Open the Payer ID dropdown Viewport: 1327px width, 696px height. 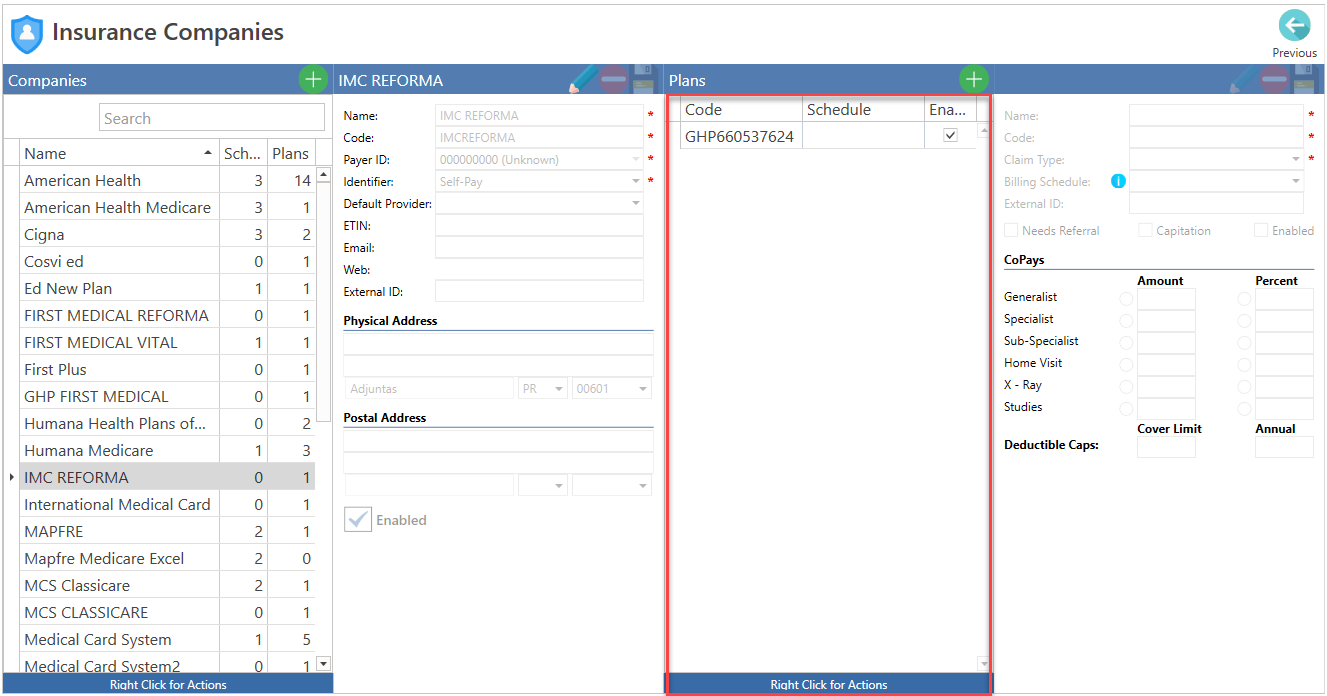635,159
